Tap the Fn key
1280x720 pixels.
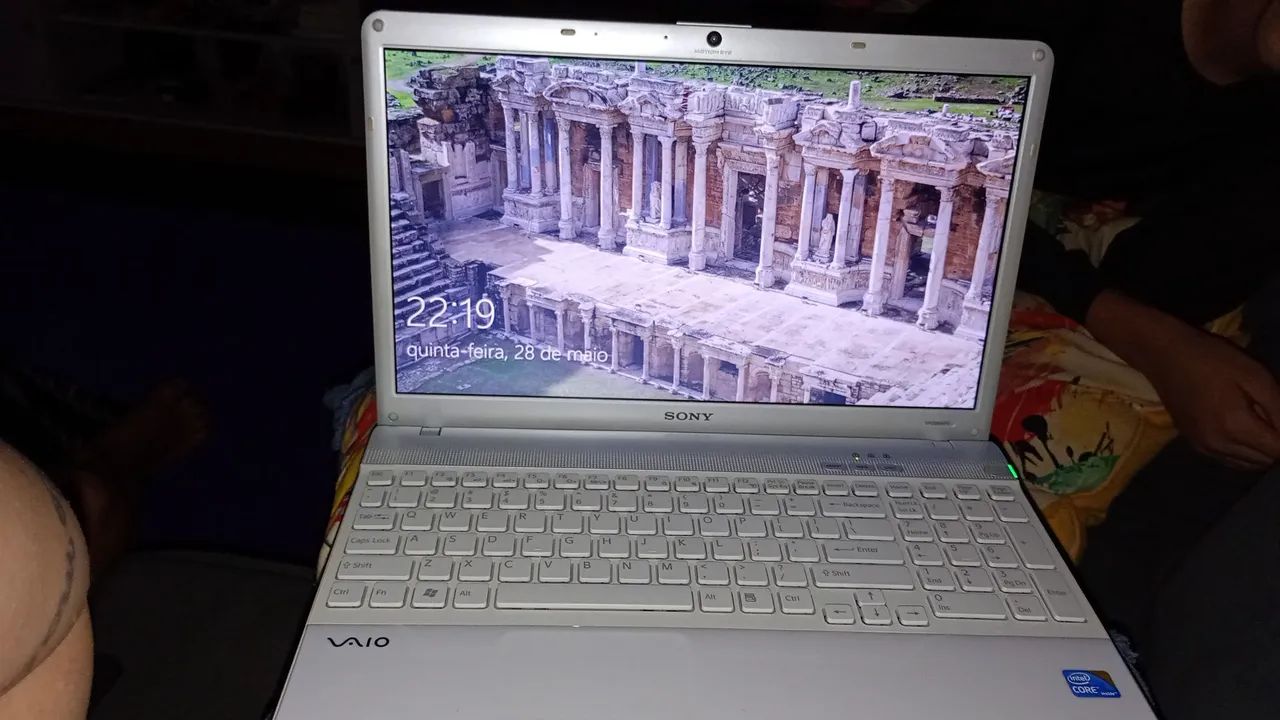(389, 595)
